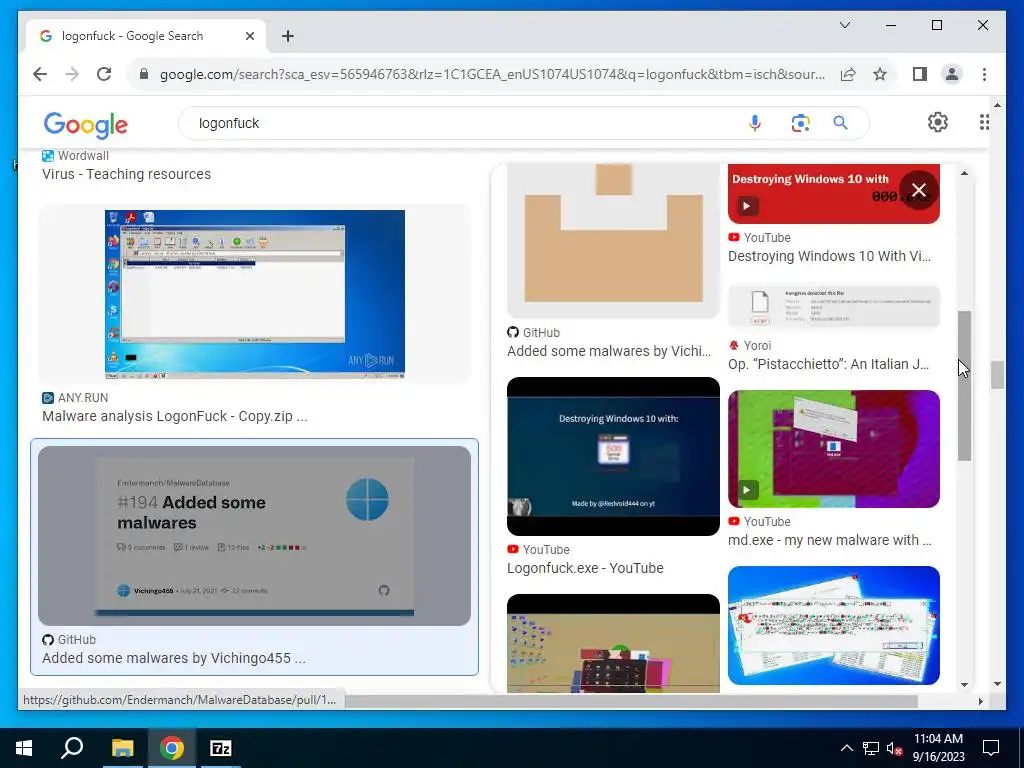Bookmark this page with the star icon
The width and height of the screenshot is (1024, 768).
click(x=880, y=74)
